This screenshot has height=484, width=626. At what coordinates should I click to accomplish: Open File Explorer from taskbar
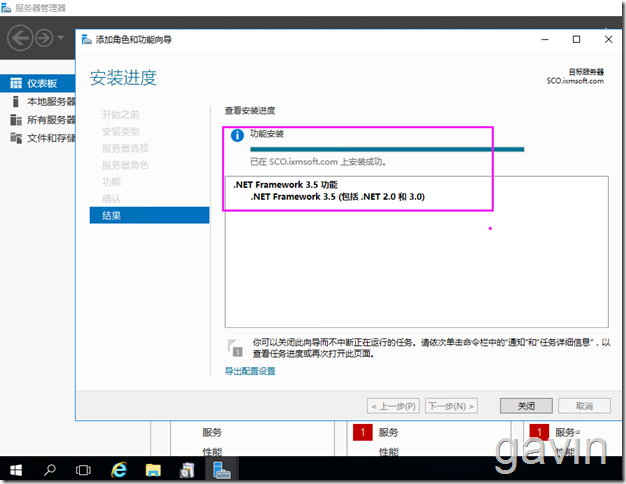tap(153, 470)
